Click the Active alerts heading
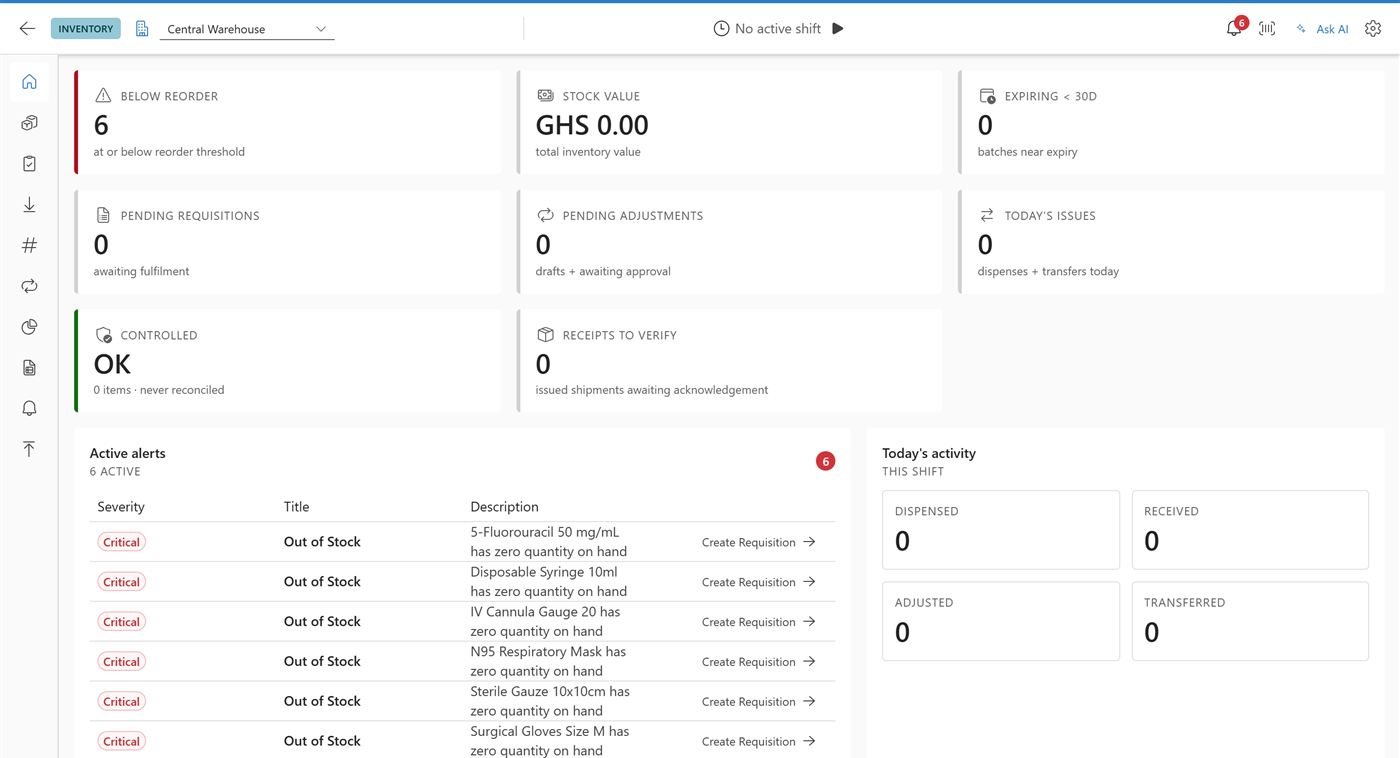The height and width of the screenshot is (758, 1400). click(x=128, y=453)
